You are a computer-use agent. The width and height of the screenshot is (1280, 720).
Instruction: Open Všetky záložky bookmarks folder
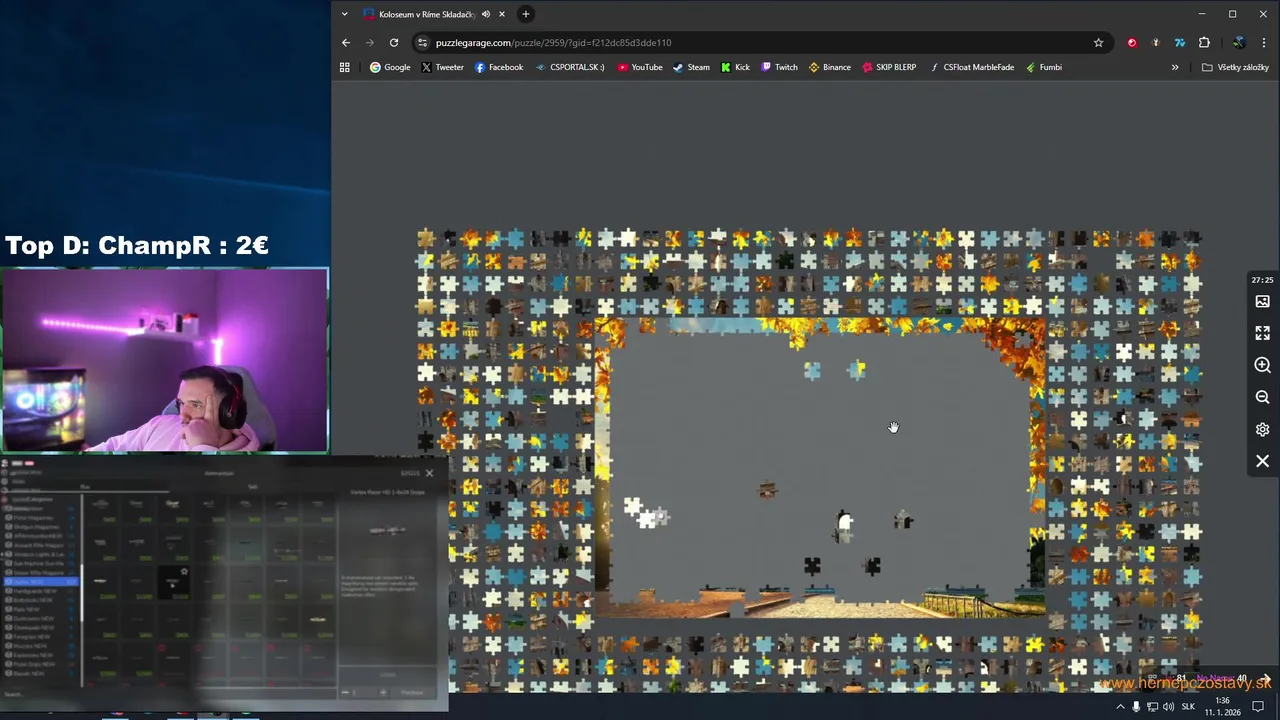pos(1235,67)
